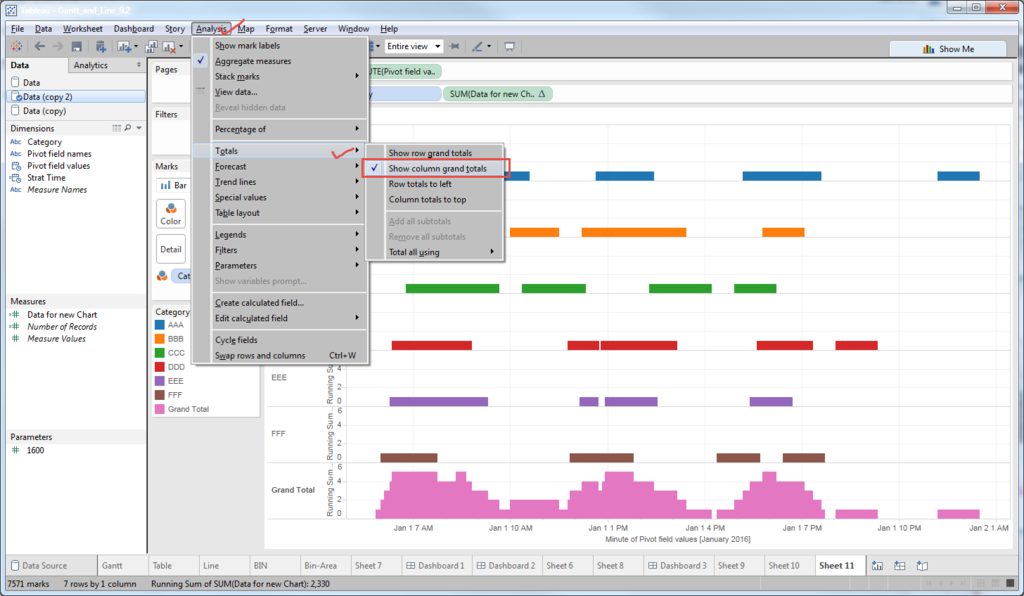Image resolution: width=1024 pixels, height=596 pixels.
Task: Click the Category pill on Marks card
Action: [181, 276]
